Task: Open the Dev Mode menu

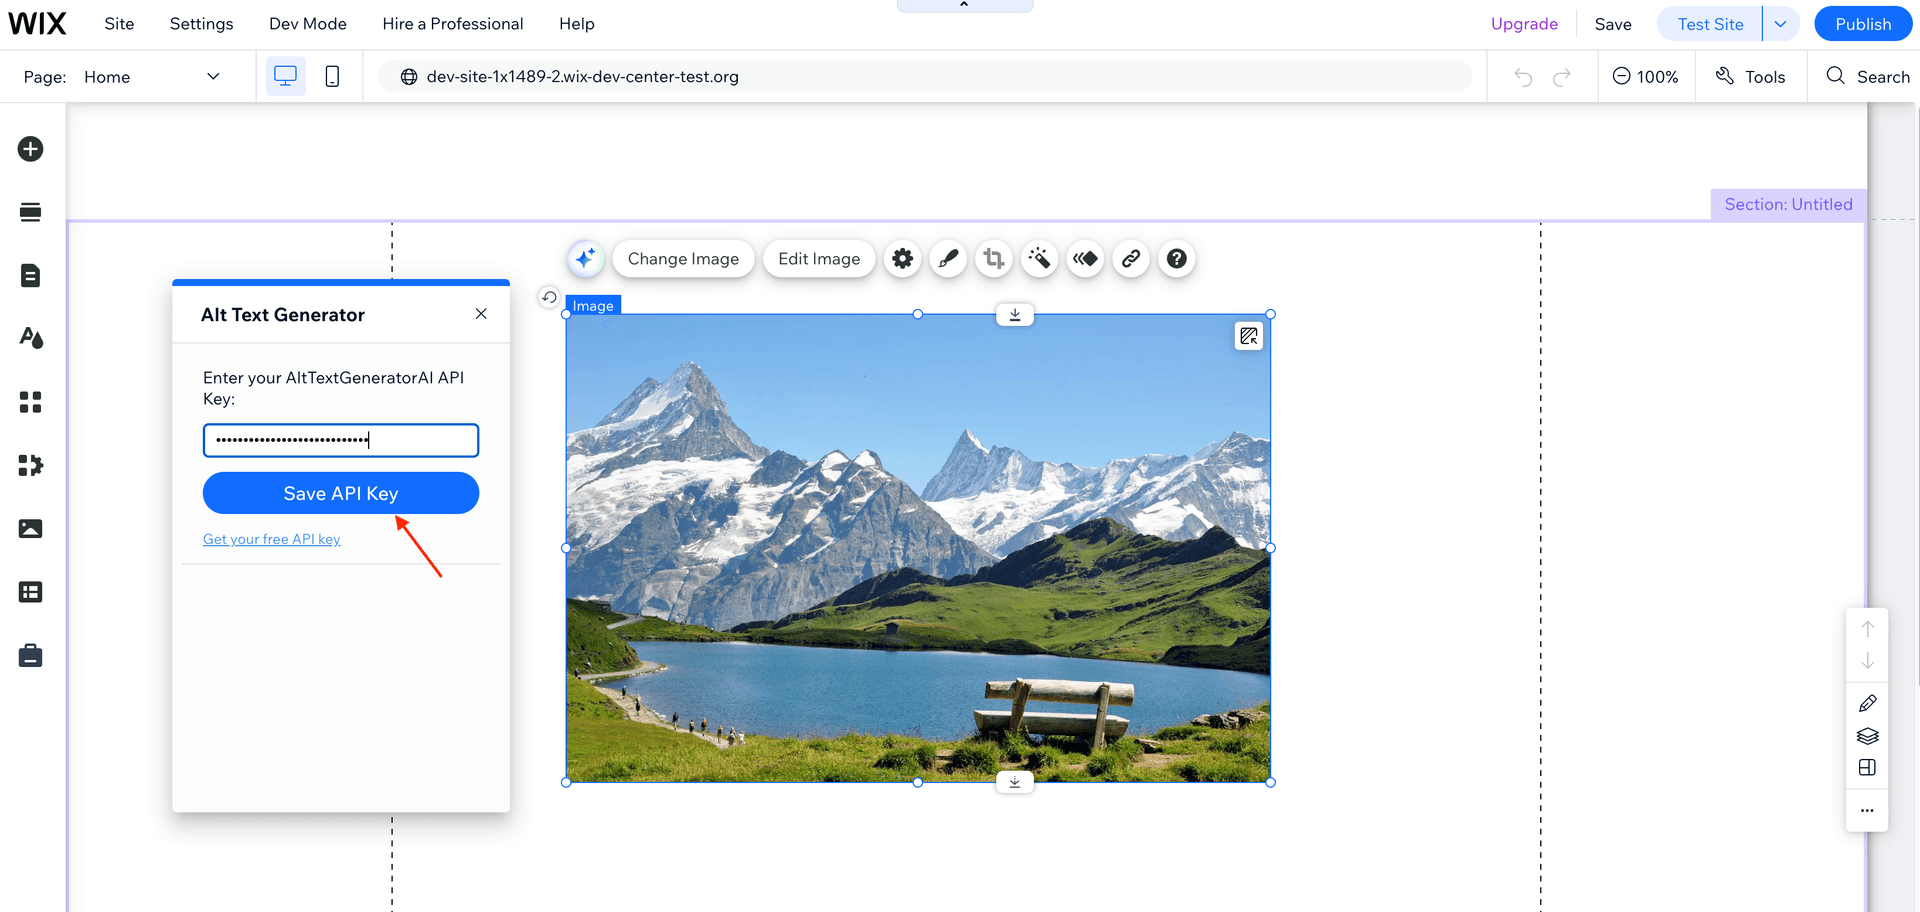Action: pos(307,23)
